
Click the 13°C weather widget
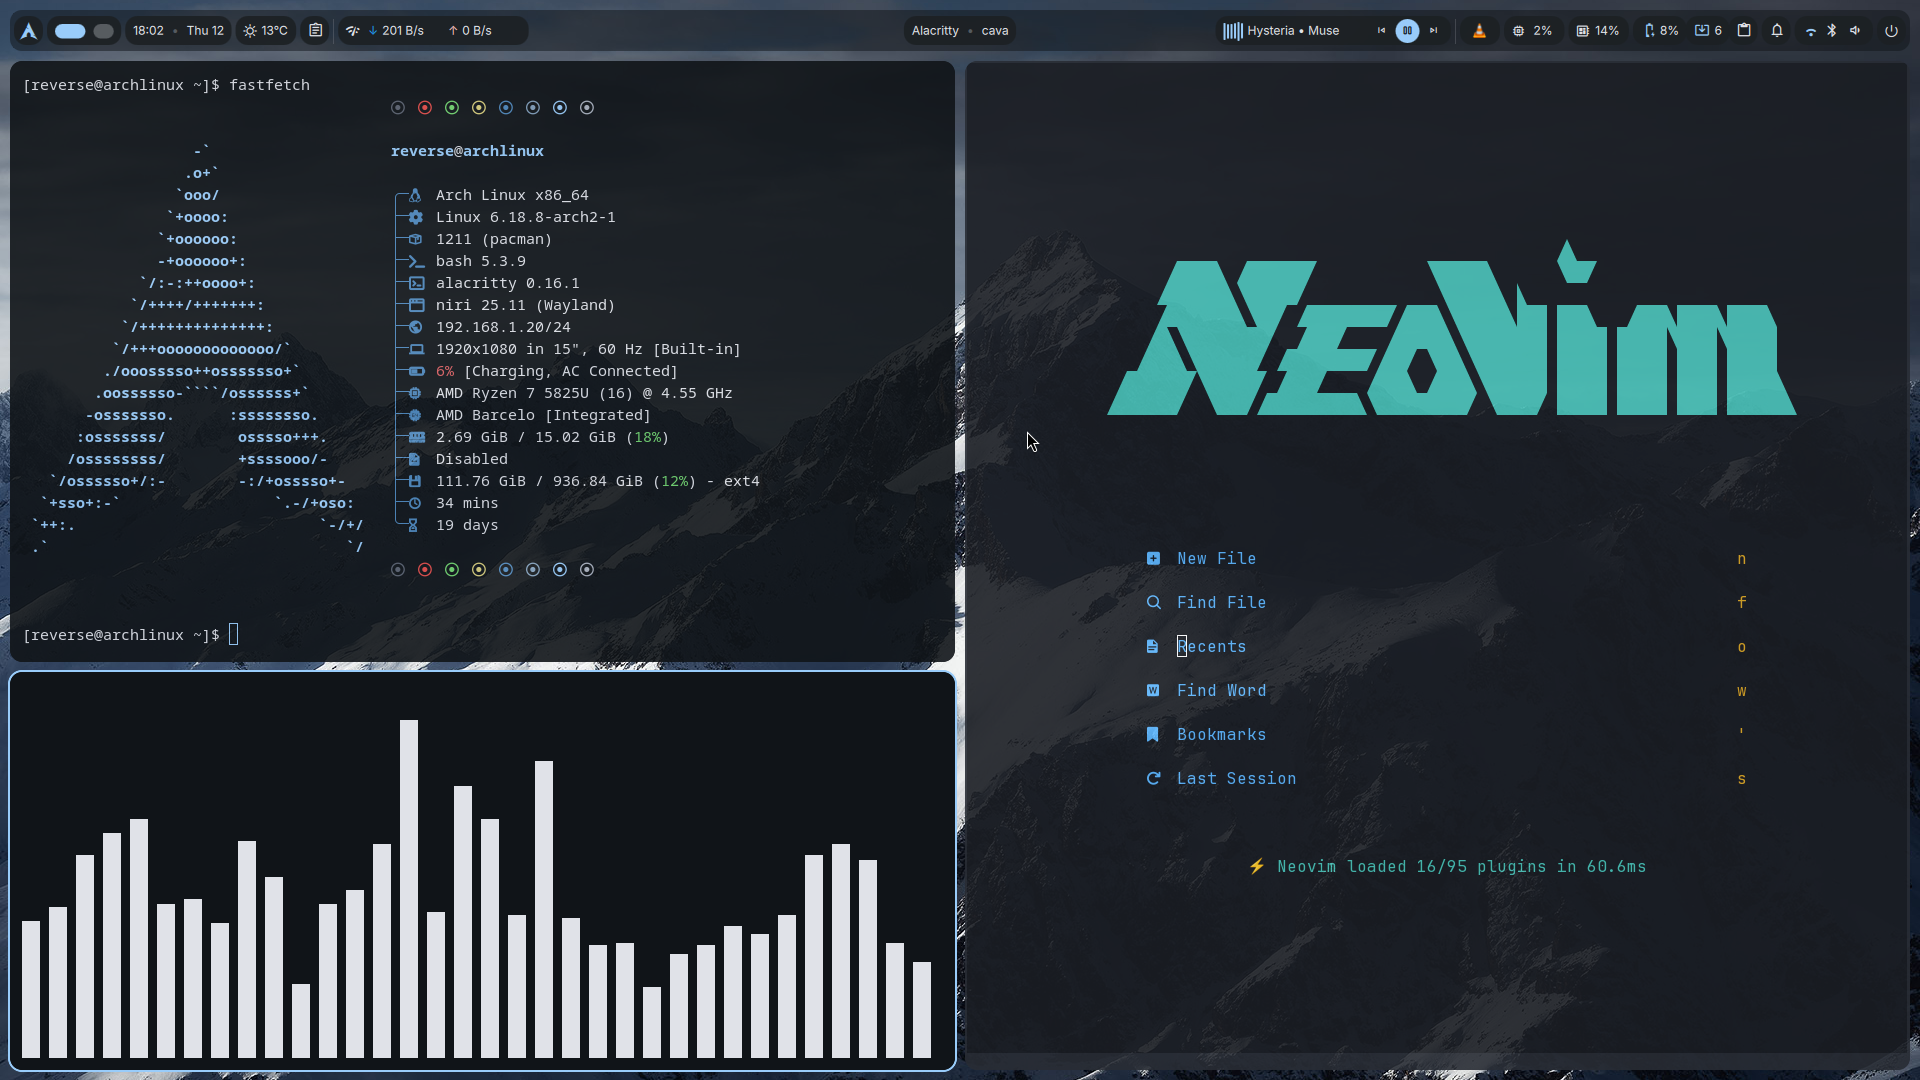click(265, 31)
